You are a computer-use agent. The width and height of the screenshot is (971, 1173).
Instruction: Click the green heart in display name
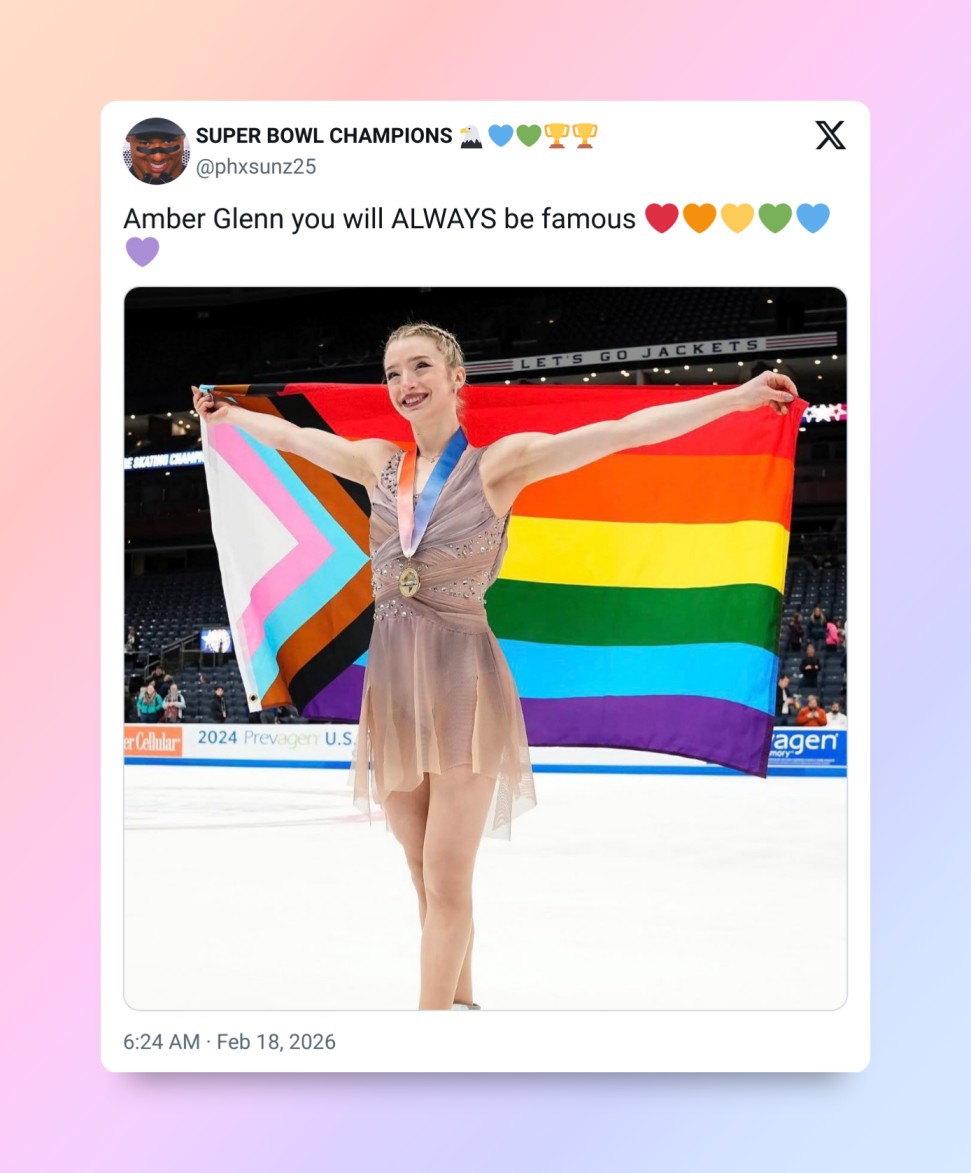tap(529, 136)
